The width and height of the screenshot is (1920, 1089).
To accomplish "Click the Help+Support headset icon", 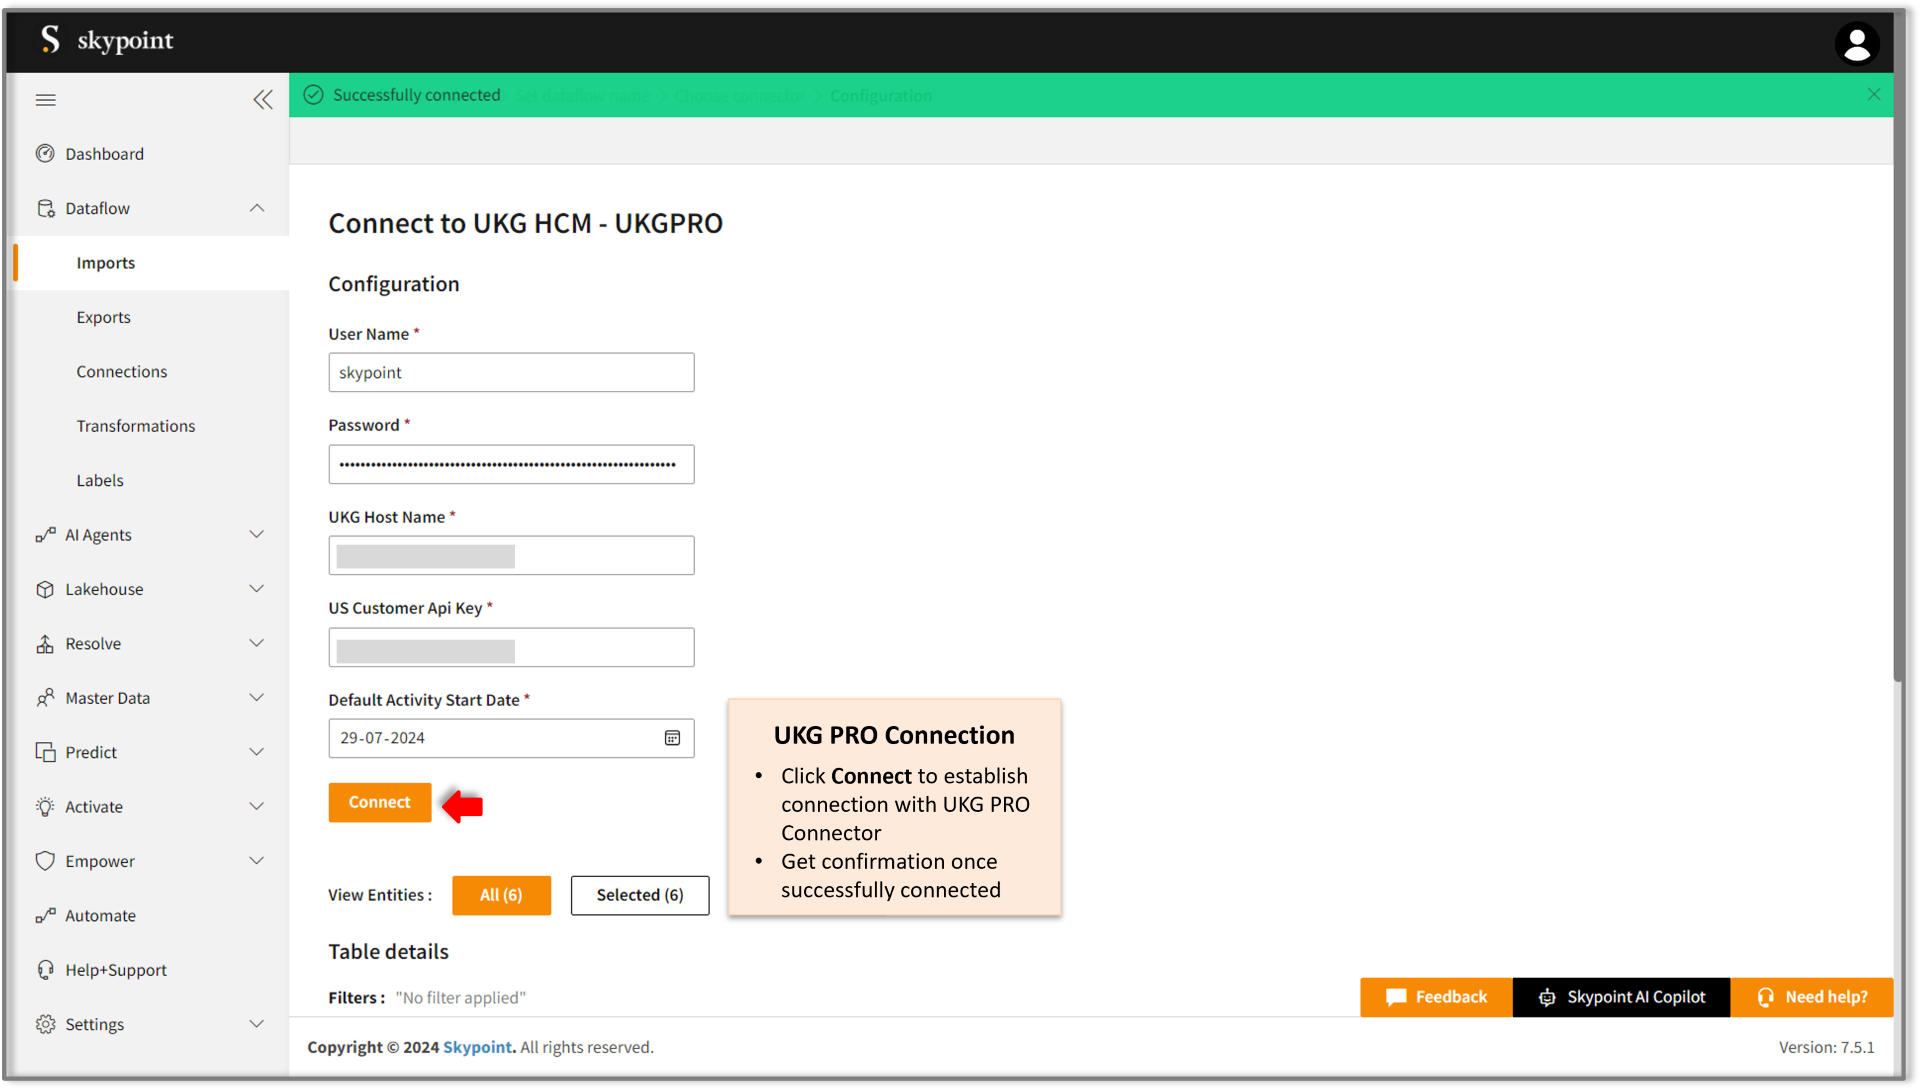I will [x=45, y=970].
